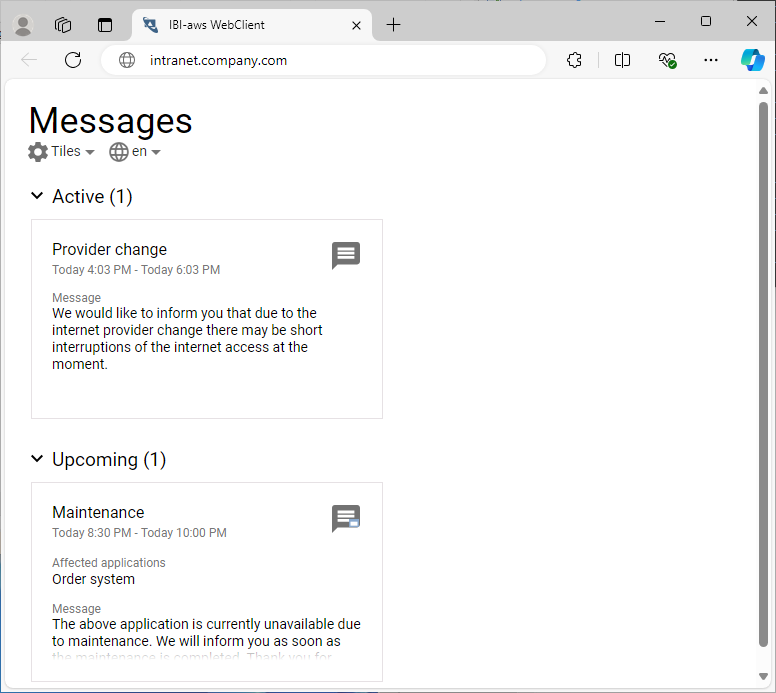The height and width of the screenshot is (693, 776).
Task: Open the en language dropdown
Action: click(x=135, y=152)
